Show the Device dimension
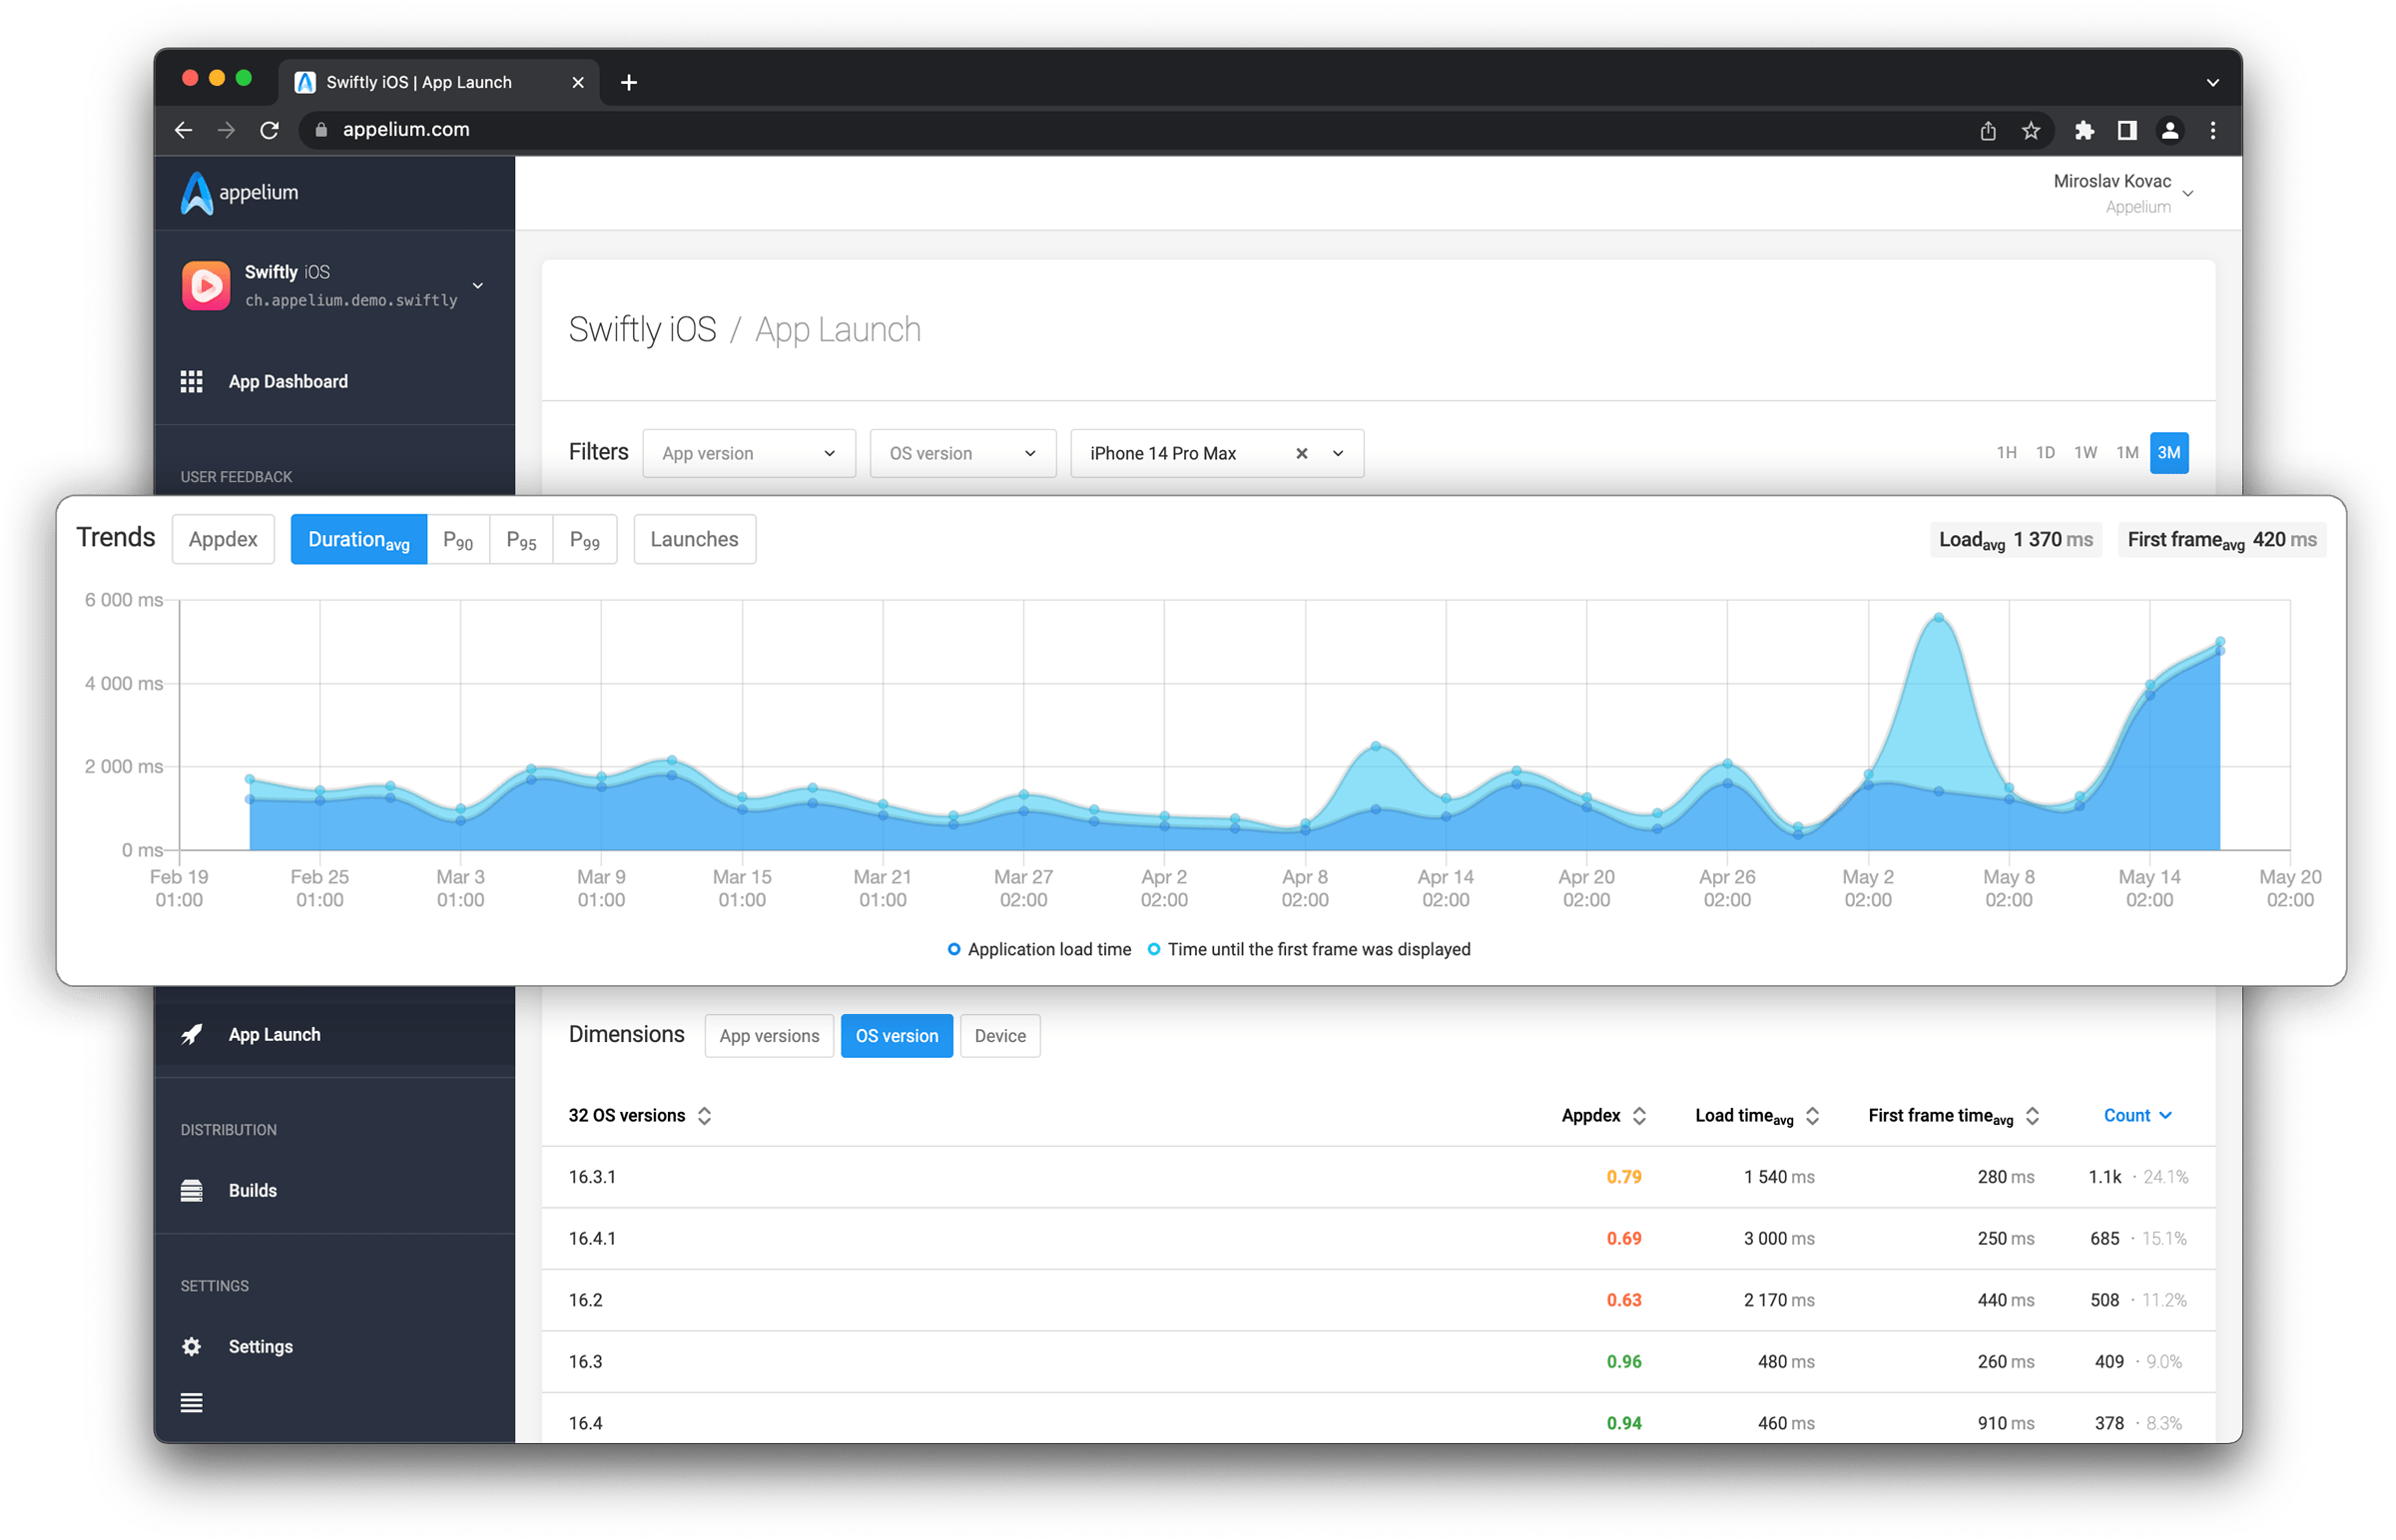 [x=1000, y=1036]
